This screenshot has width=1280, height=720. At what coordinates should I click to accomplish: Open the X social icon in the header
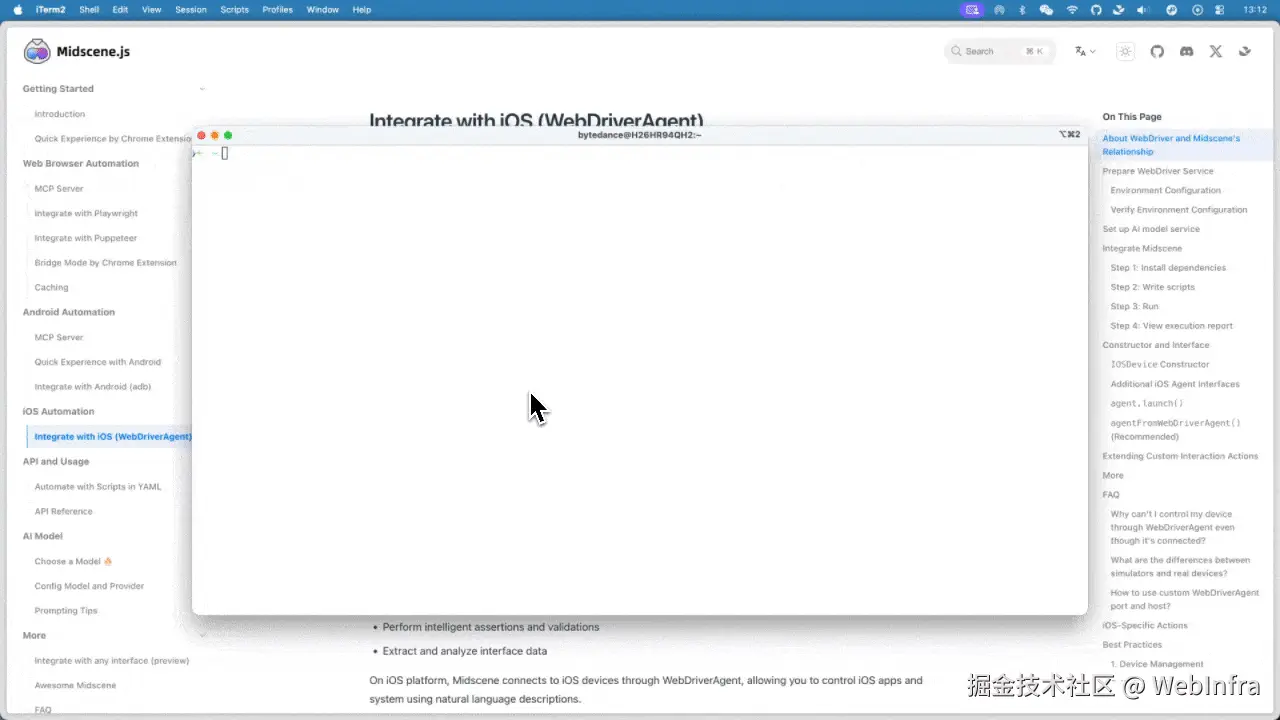[x=1215, y=51]
